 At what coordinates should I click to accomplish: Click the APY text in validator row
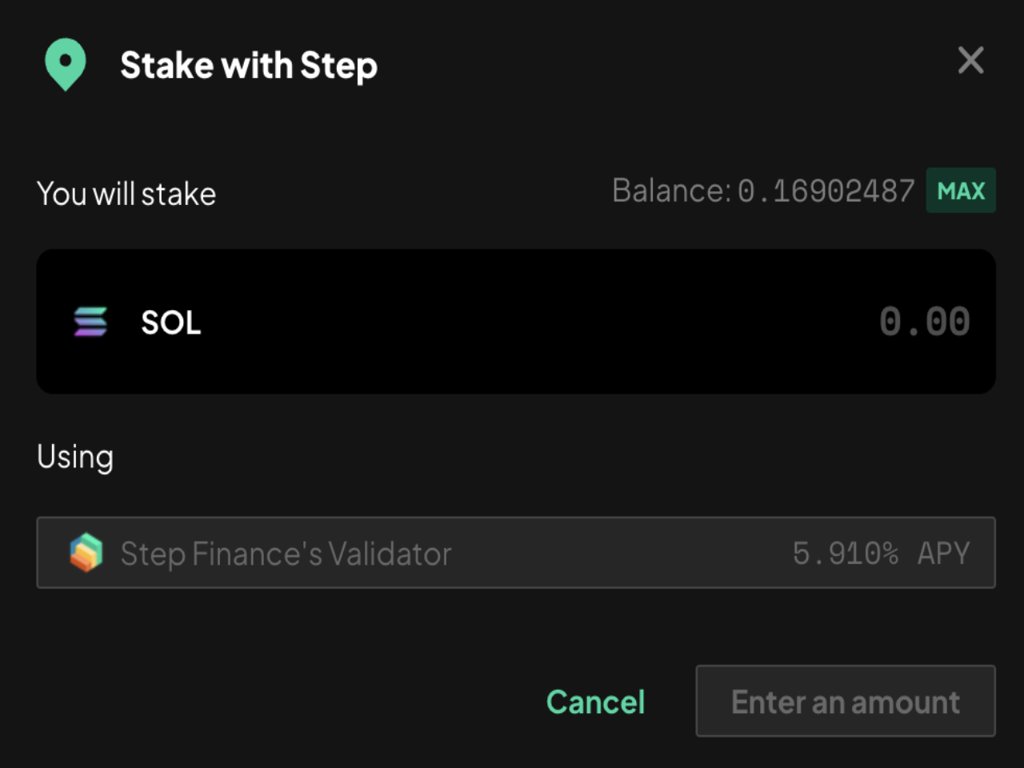943,553
